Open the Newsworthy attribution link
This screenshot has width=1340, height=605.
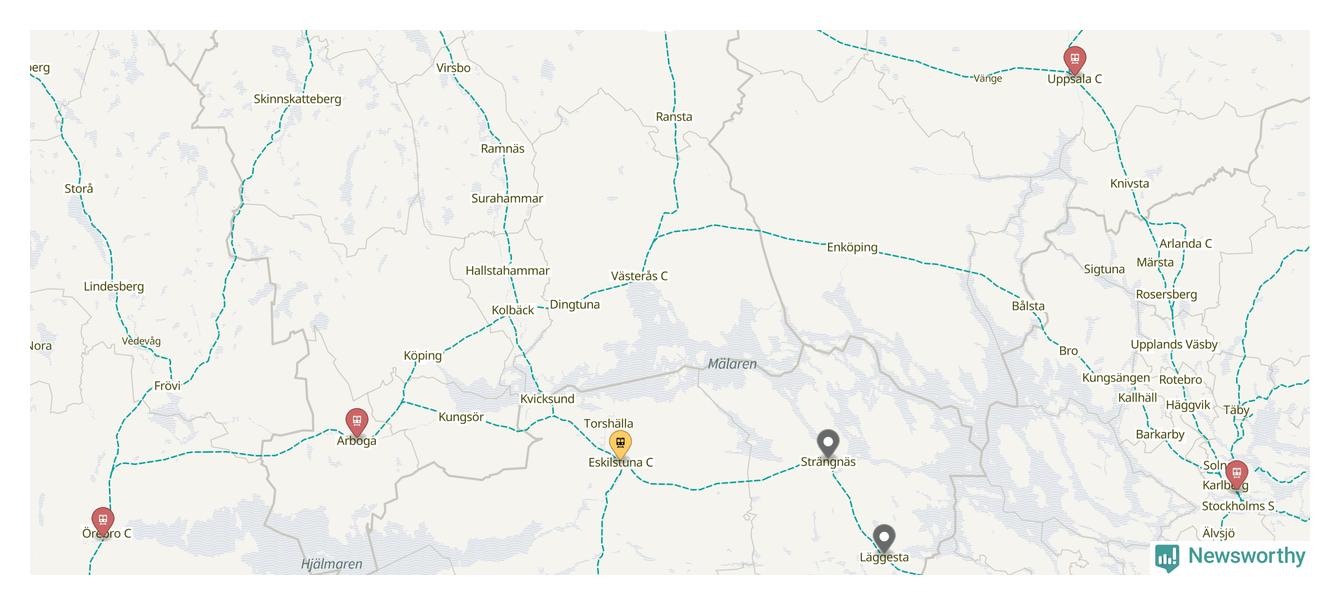[1230, 557]
